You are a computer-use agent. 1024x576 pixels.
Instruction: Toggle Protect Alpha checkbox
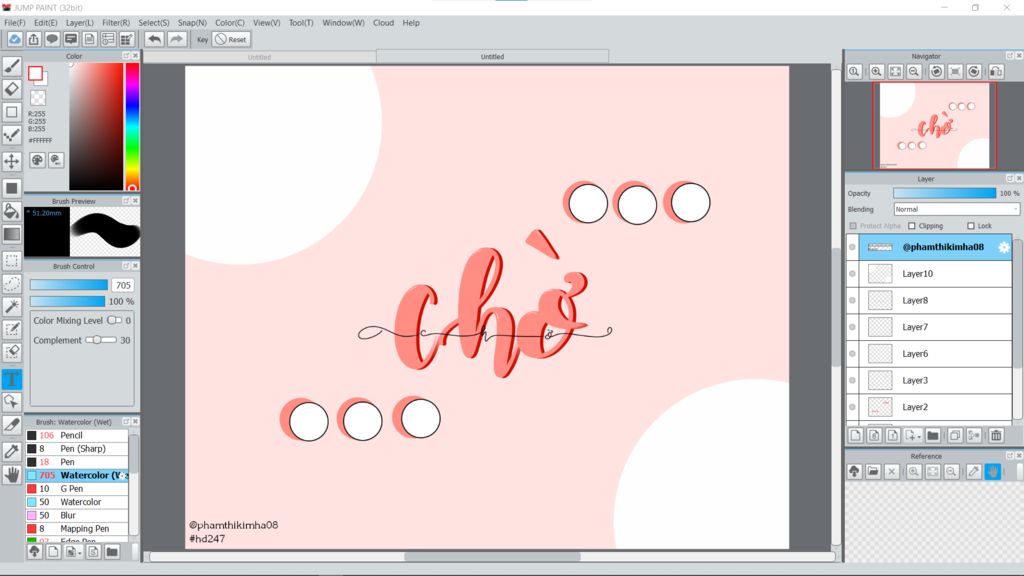click(853, 226)
